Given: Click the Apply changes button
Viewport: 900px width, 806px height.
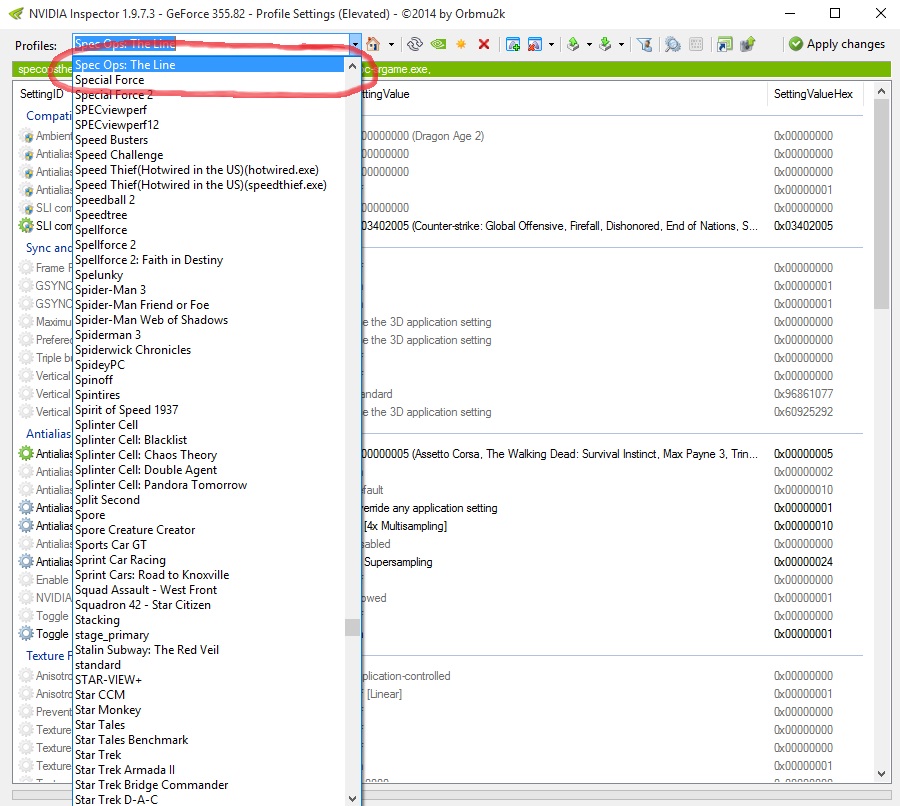Looking at the screenshot, I should pos(837,44).
